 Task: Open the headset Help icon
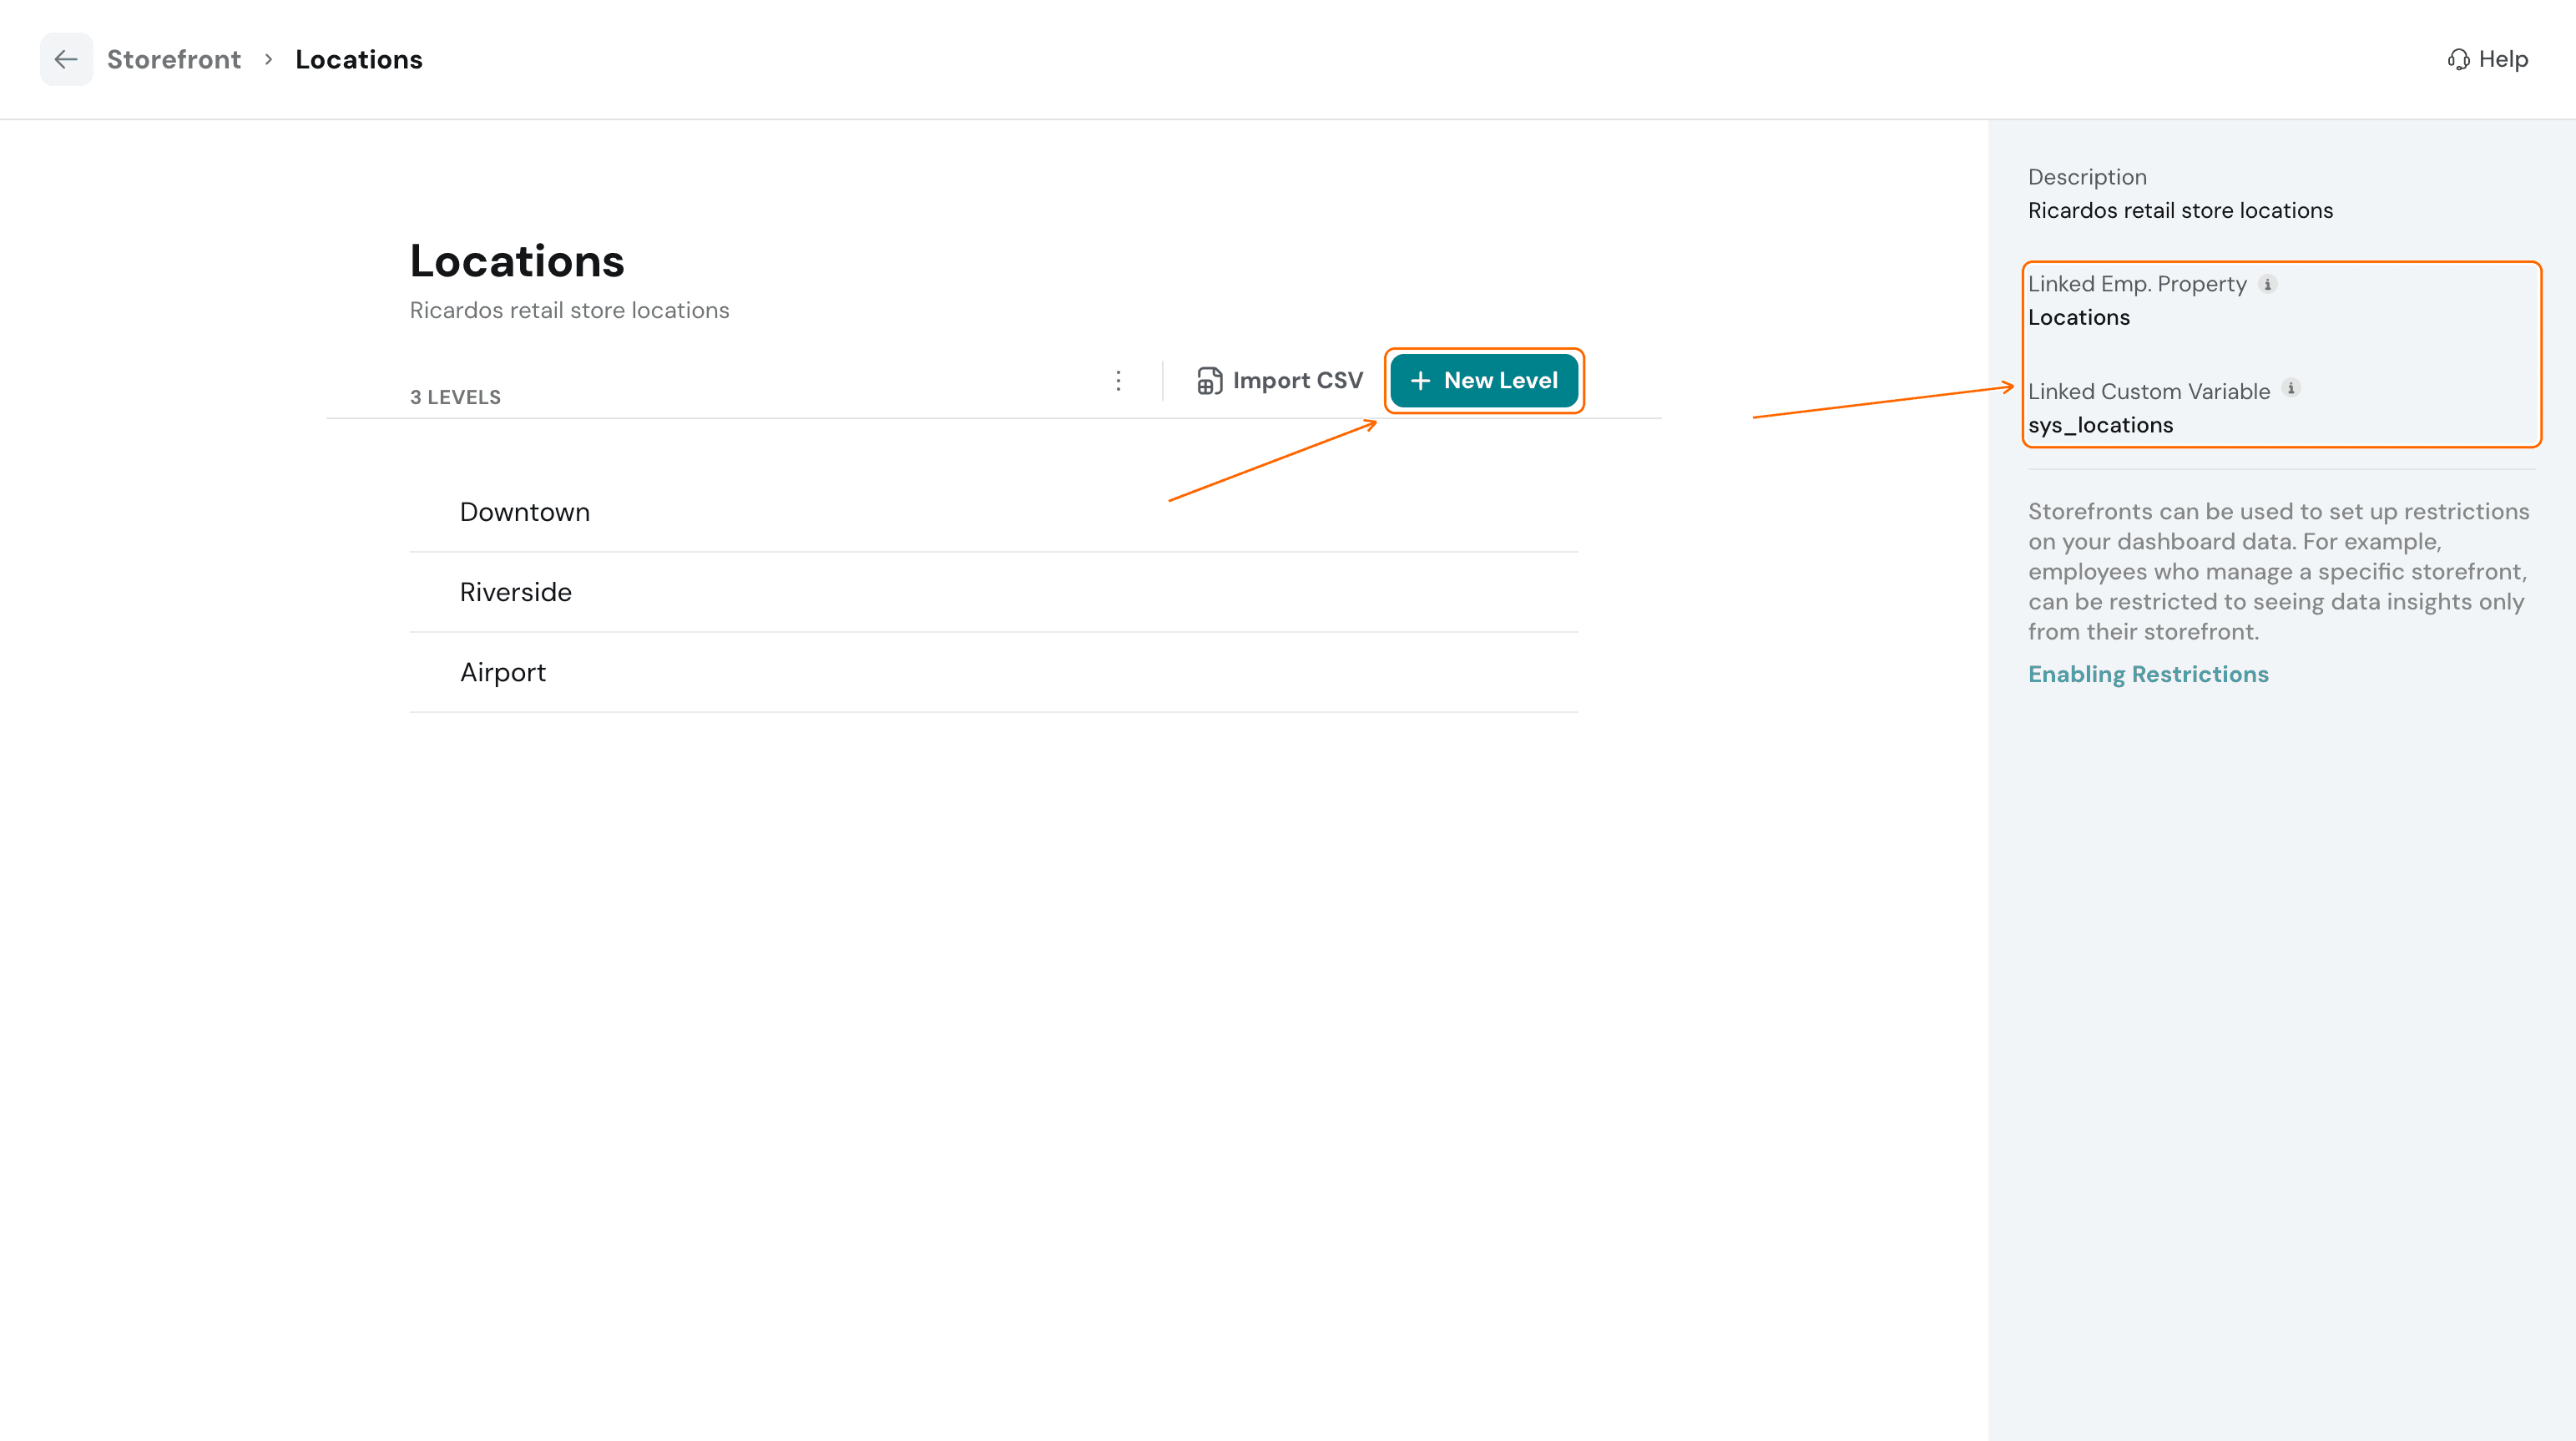coord(2458,60)
